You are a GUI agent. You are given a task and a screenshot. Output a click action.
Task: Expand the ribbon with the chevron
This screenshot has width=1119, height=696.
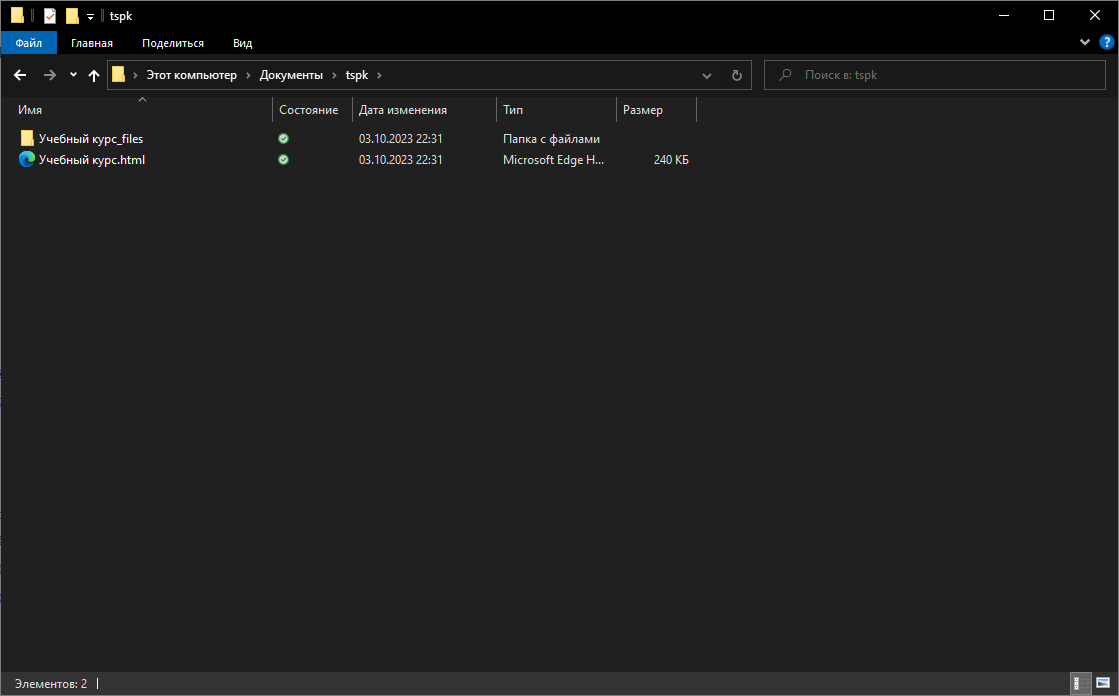(x=1086, y=43)
